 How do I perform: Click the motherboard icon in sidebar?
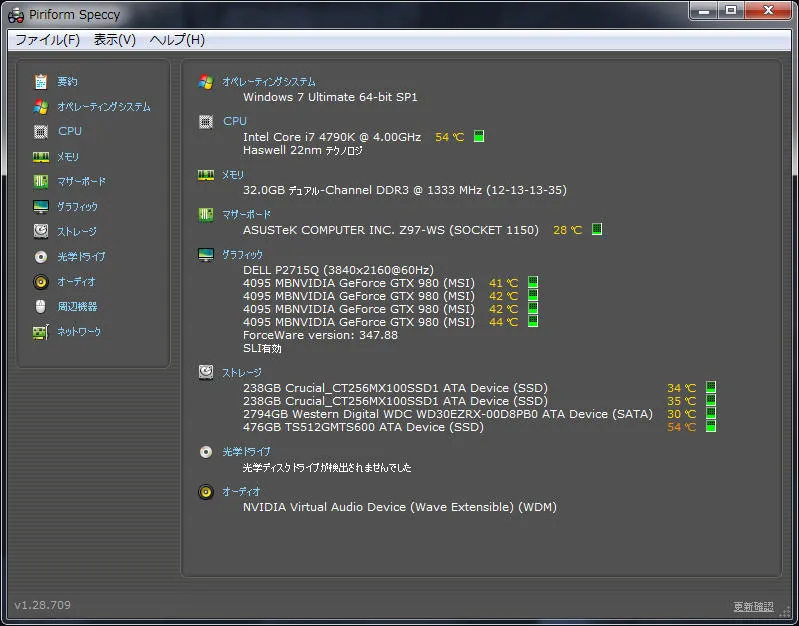pos(40,181)
